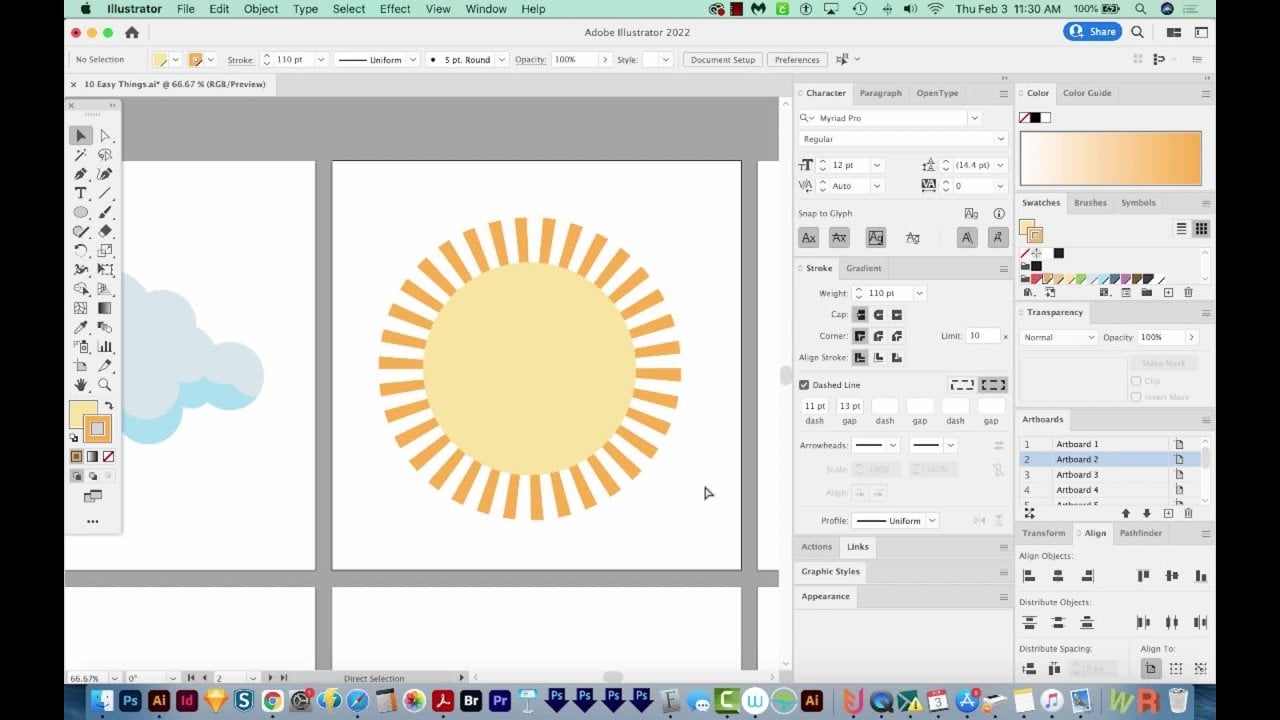Switch to the Pathfinder tab
1280x720 pixels.
pyautogui.click(x=1140, y=533)
